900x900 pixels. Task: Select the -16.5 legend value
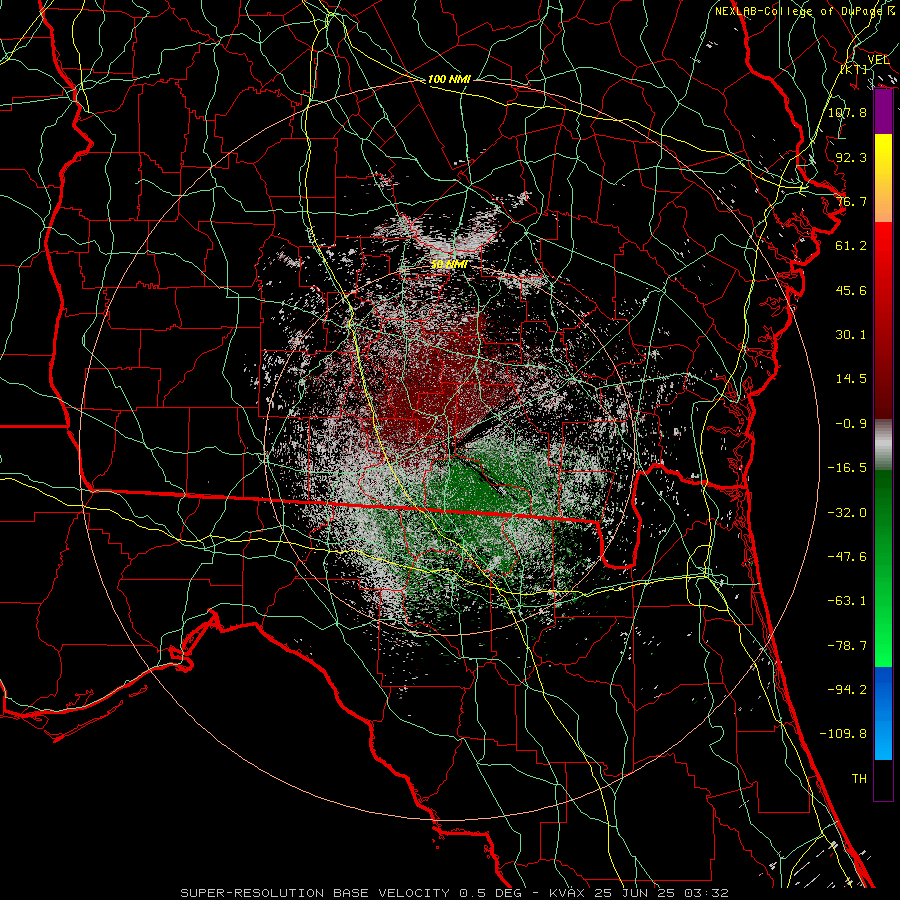[847, 468]
